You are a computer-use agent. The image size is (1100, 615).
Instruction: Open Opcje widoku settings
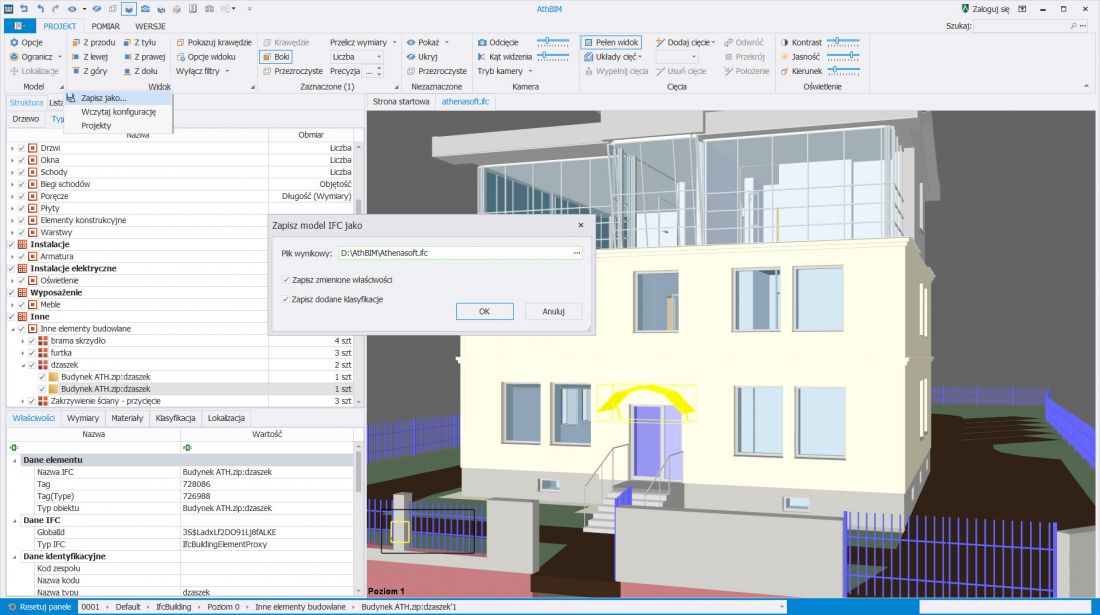(206, 57)
